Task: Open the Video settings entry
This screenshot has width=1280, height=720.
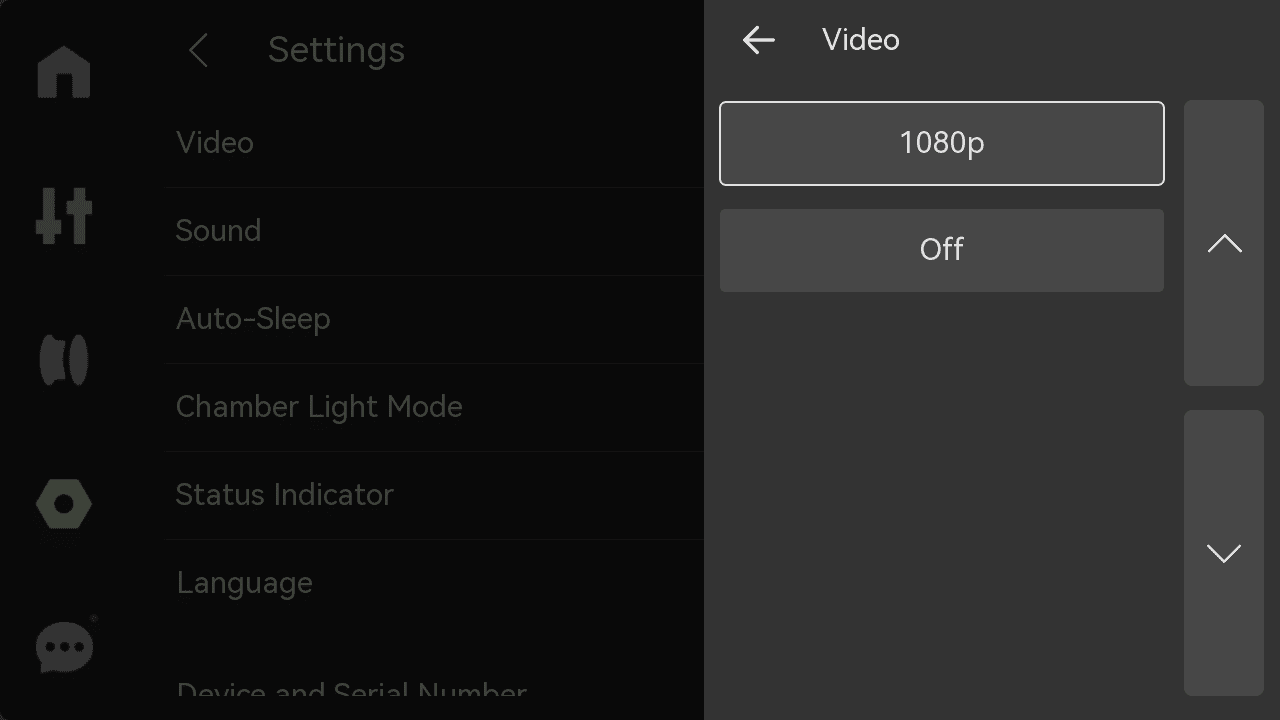Action: point(435,143)
